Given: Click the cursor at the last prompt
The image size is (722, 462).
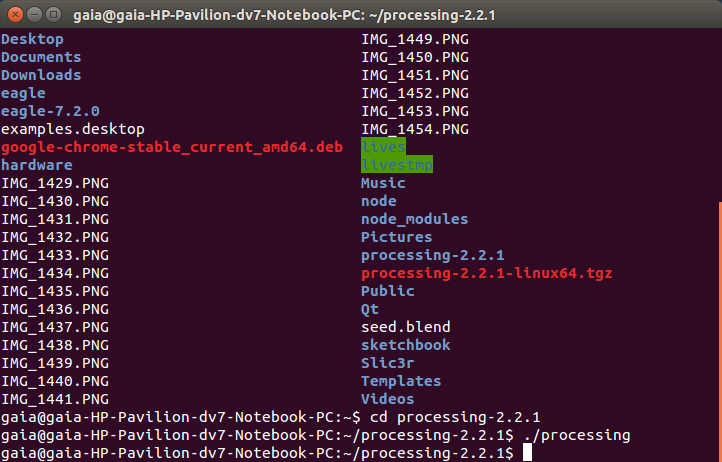Looking at the screenshot, I should pyautogui.click(x=527, y=453).
